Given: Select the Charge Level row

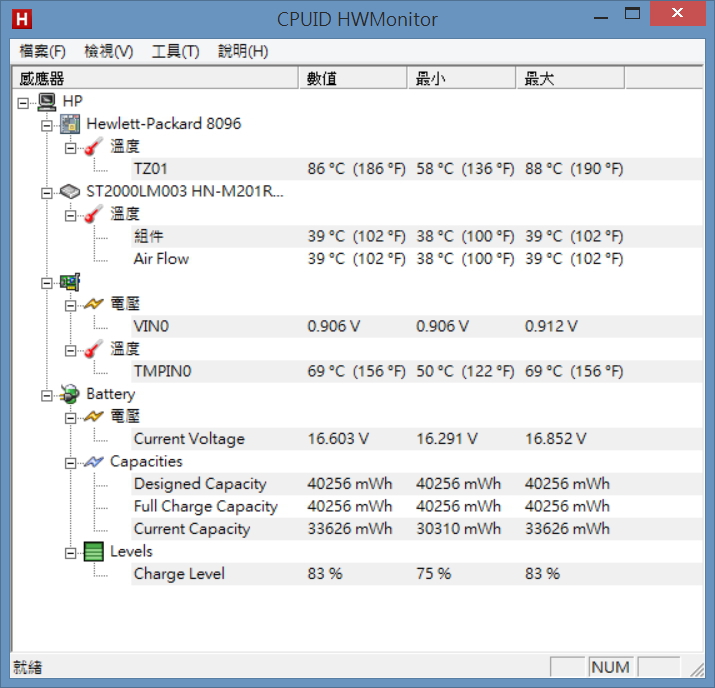Looking at the screenshot, I should [179, 574].
